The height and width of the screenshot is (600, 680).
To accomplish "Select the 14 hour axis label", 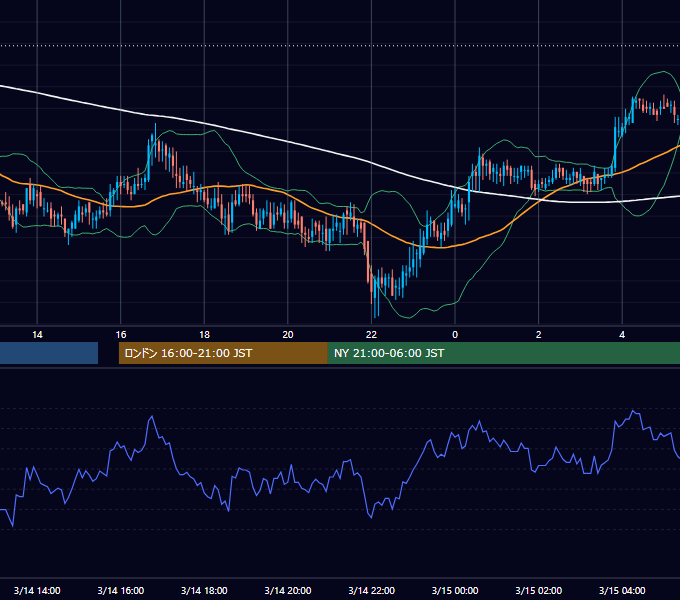I will tap(37, 335).
